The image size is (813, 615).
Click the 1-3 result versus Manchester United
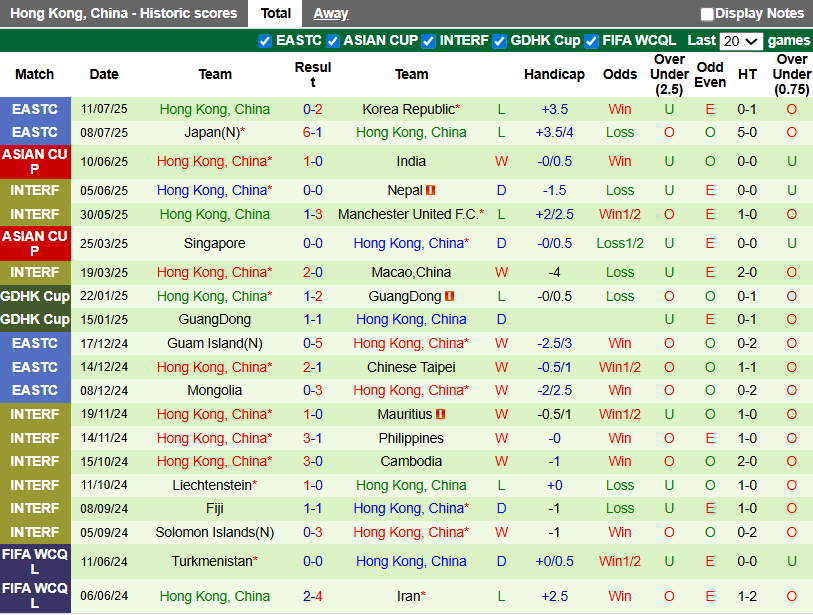click(x=313, y=214)
